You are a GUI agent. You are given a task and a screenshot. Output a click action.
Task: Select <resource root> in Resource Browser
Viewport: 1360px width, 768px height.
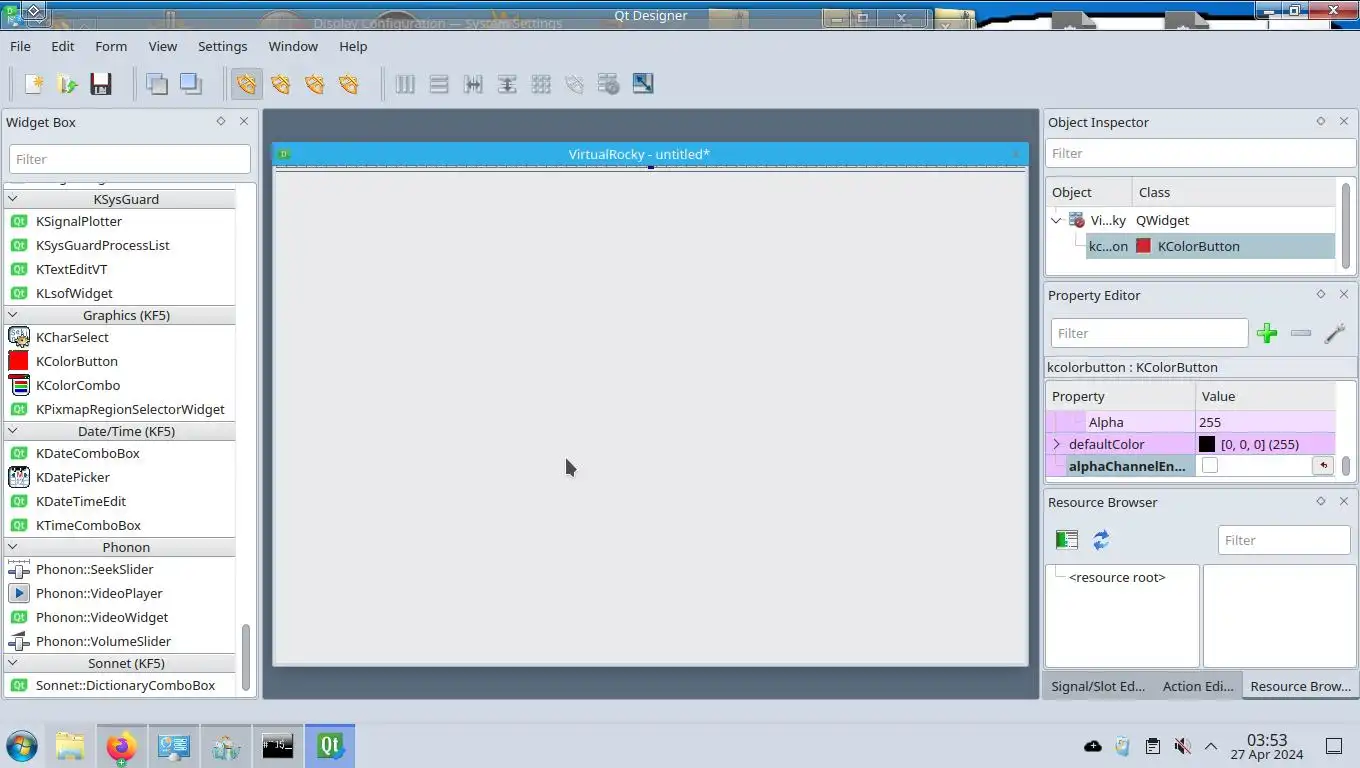point(1117,577)
